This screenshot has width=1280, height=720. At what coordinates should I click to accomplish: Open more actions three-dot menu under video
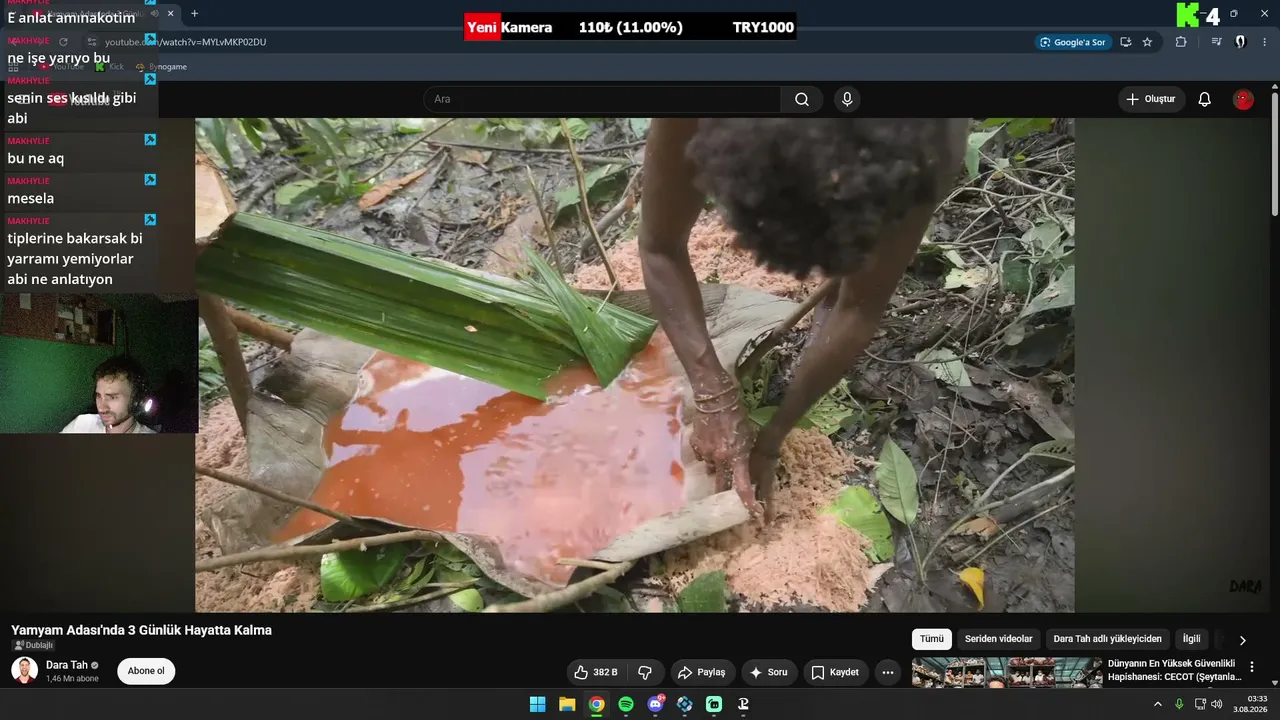tap(888, 672)
